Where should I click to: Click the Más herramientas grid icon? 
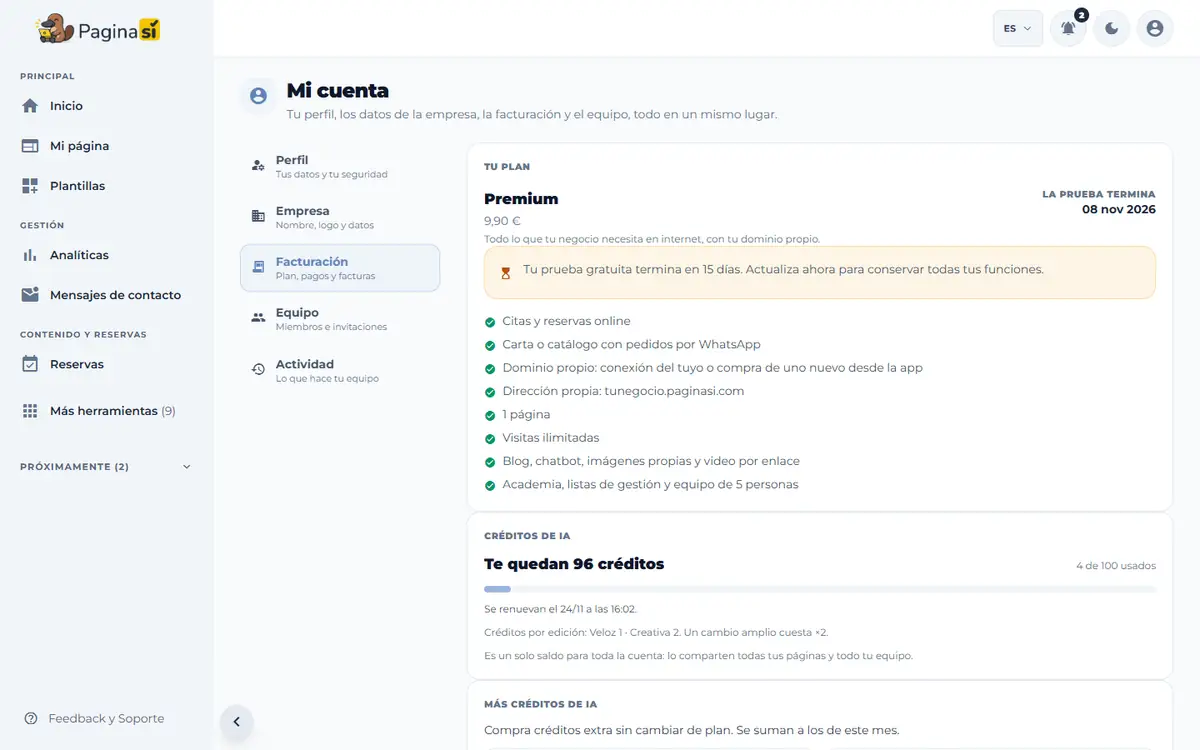(30, 411)
